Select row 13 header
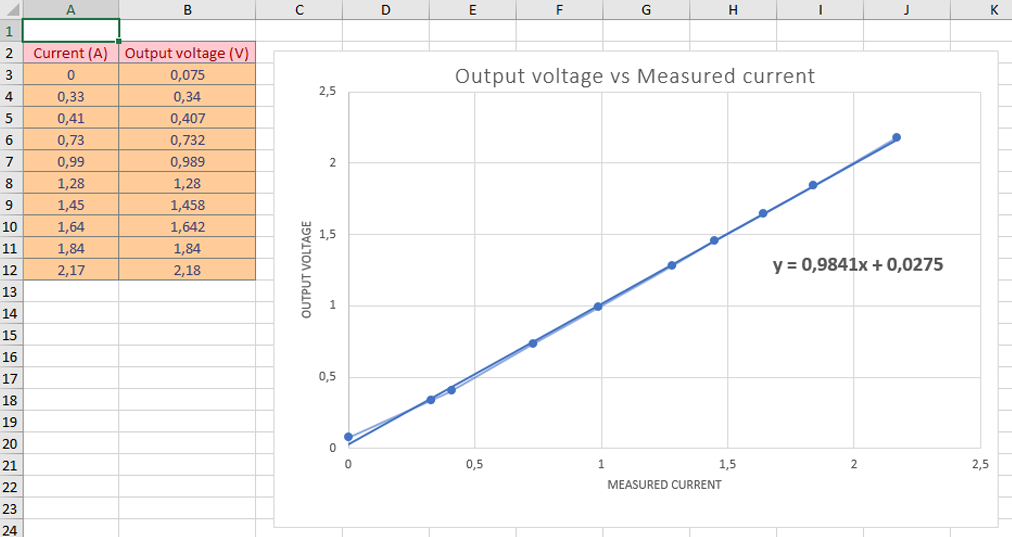Image resolution: width=1012 pixels, height=537 pixels. point(10,292)
